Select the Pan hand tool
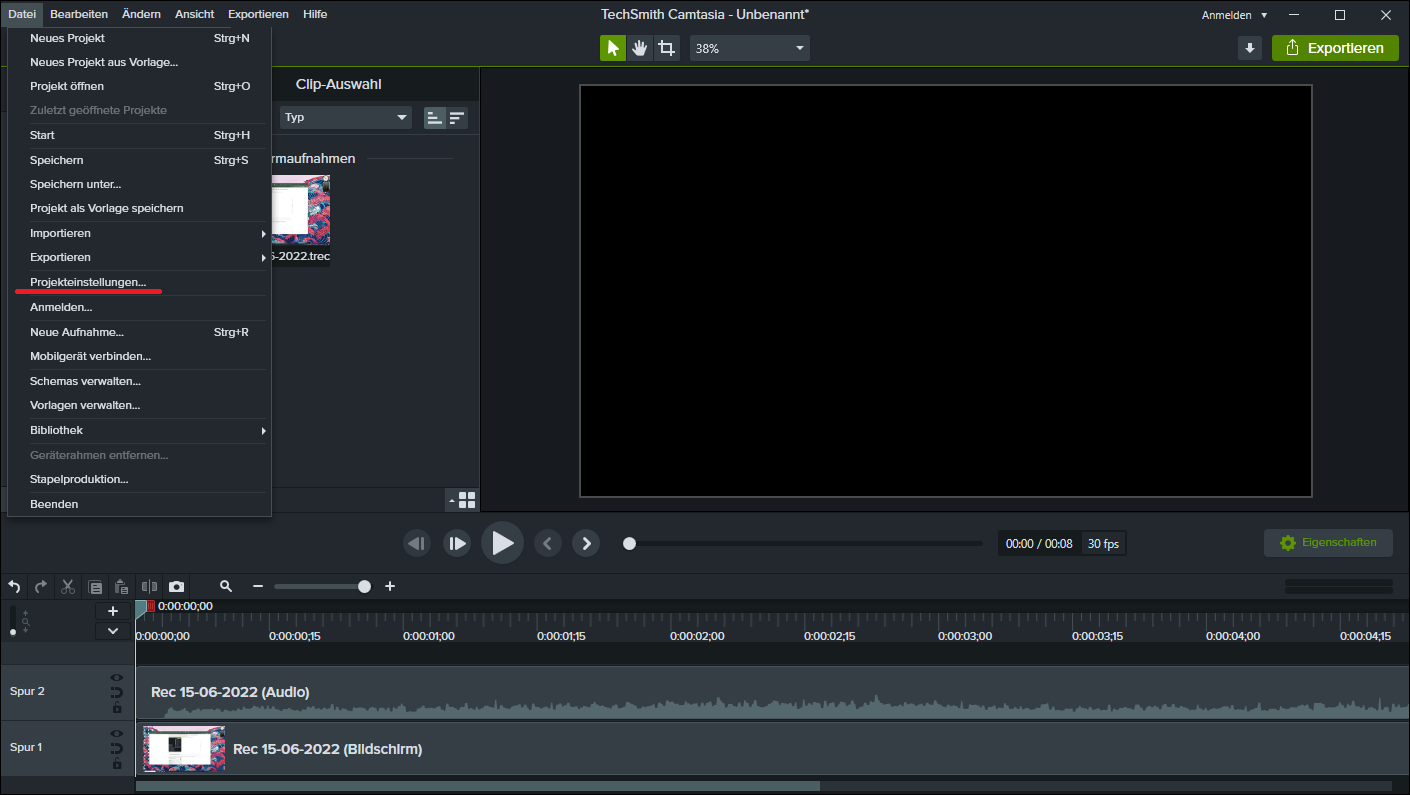Image resolution: width=1410 pixels, height=795 pixels. click(640, 48)
